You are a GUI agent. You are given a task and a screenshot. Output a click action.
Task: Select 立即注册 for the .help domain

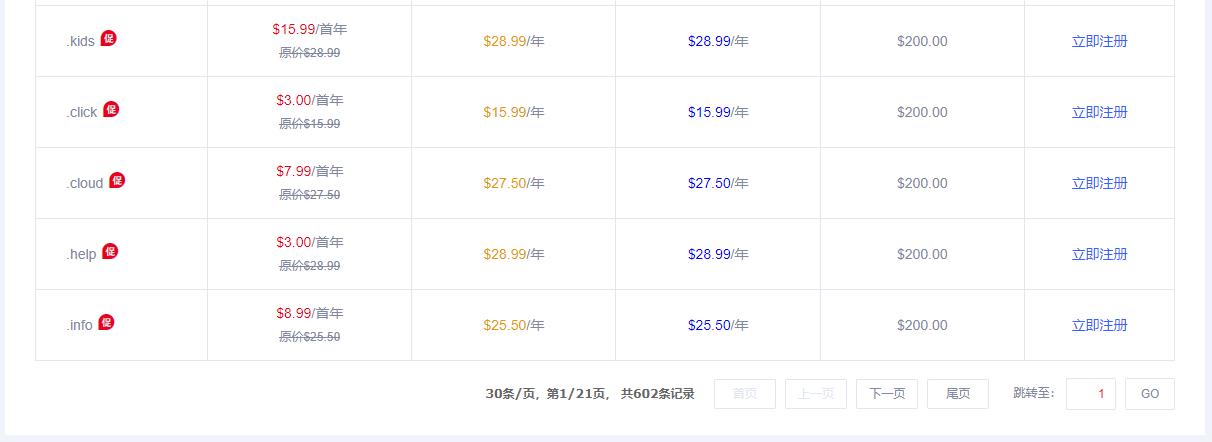click(1099, 254)
